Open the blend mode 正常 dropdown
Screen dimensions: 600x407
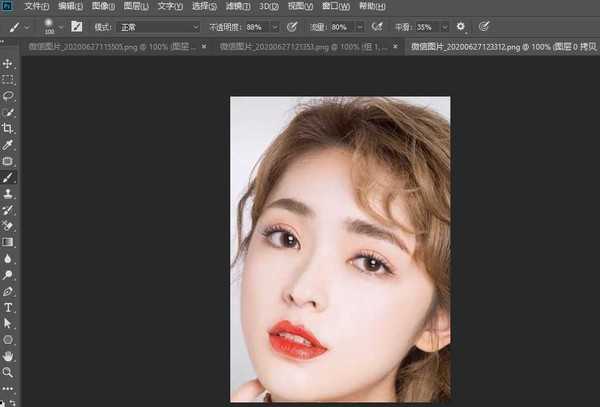pos(158,26)
